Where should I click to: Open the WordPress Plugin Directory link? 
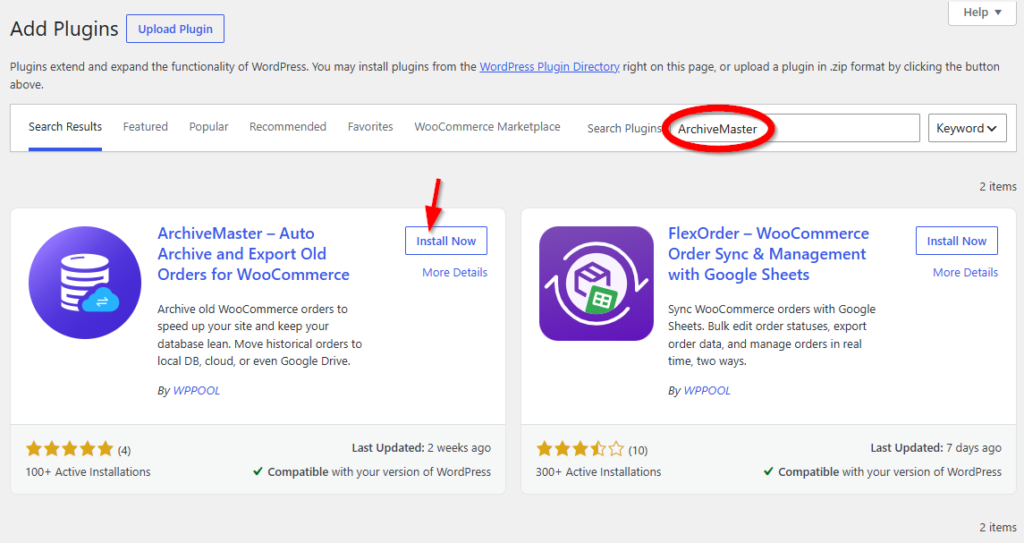coord(549,67)
